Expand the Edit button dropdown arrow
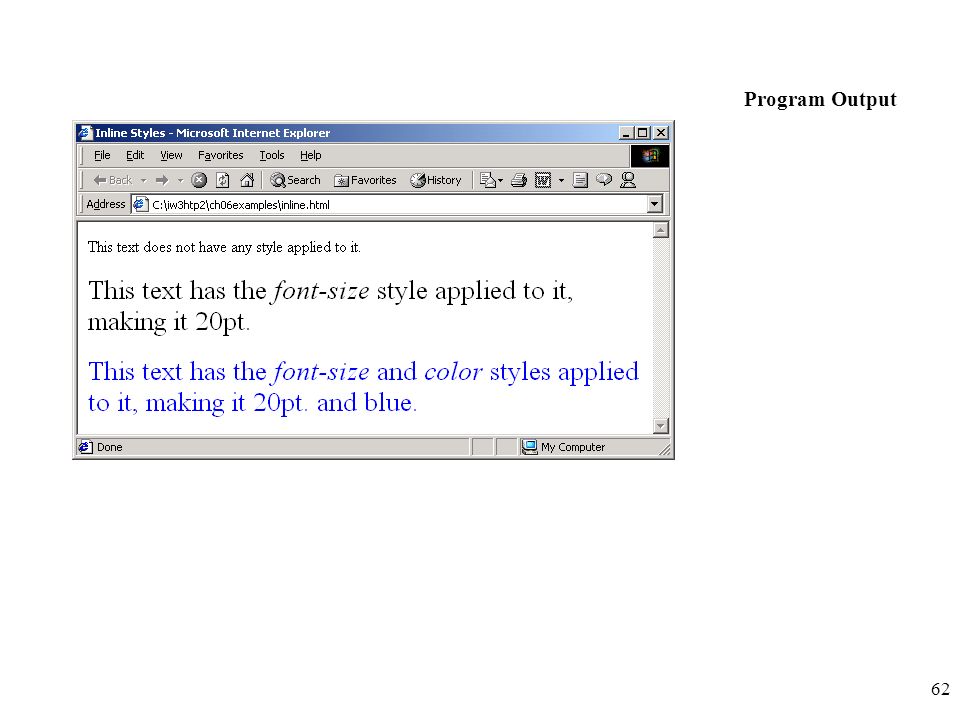 [561, 181]
